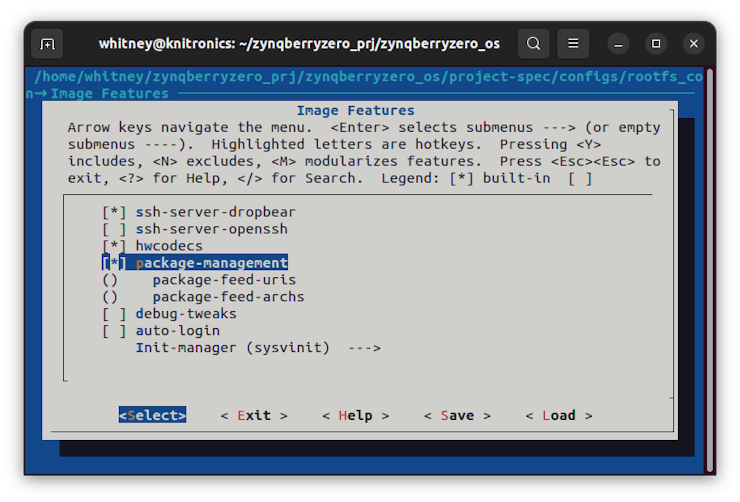Toggle the package-management checkbox
The height and width of the screenshot is (502, 740).
click(x=114, y=263)
